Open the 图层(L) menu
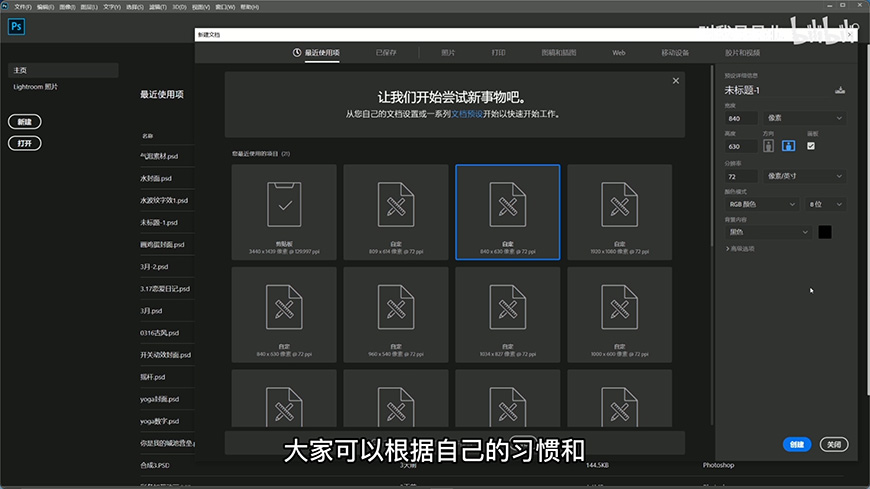This screenshot has width=870, height=489. point(89,7)
